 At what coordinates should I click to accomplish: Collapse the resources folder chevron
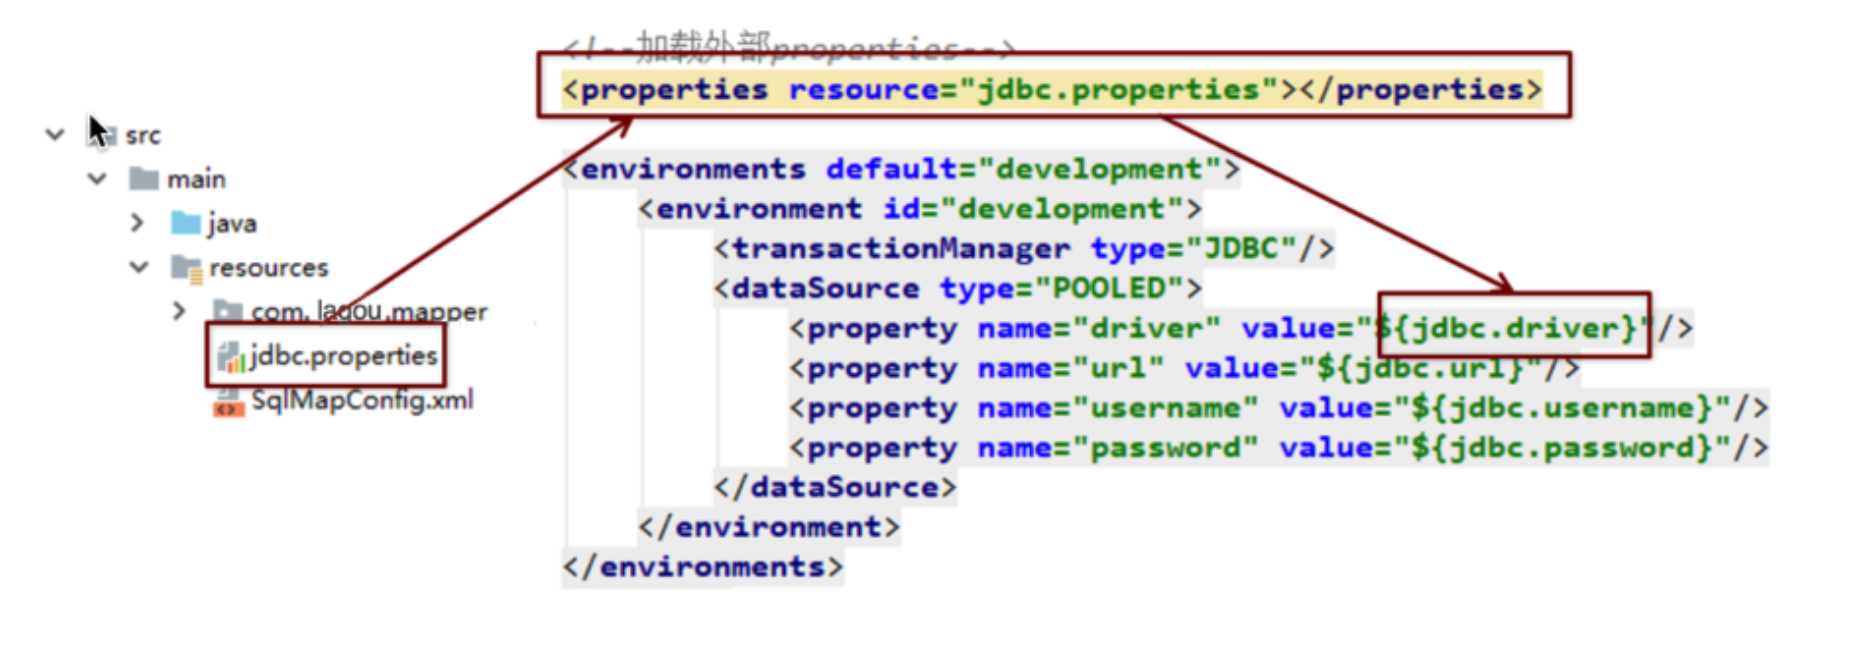139,267
